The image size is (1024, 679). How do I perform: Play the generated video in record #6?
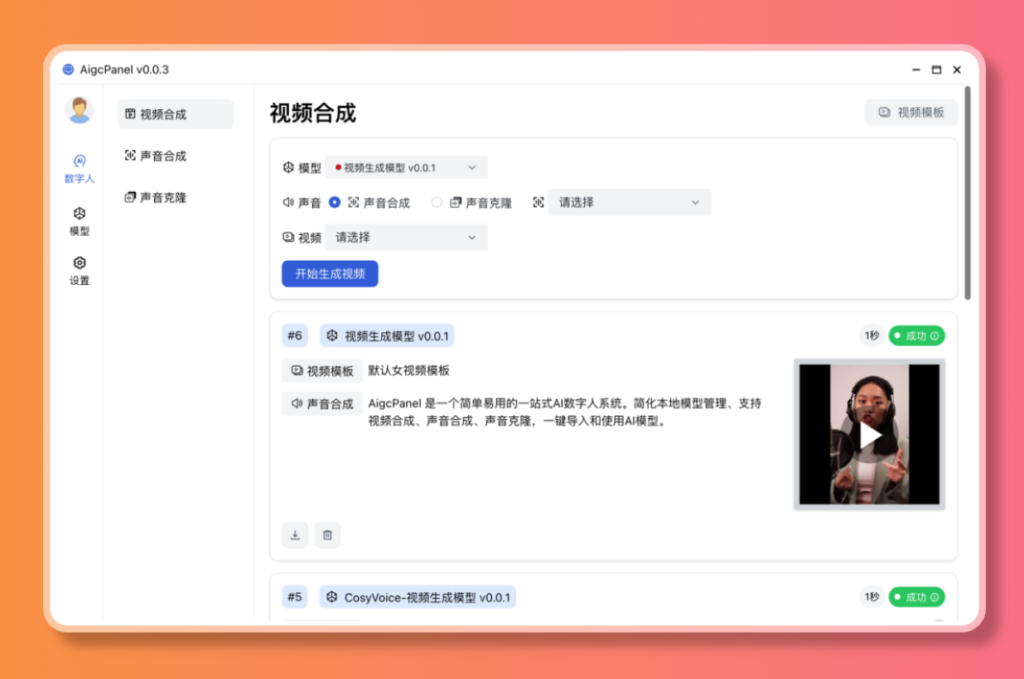[x=869, y=434]
